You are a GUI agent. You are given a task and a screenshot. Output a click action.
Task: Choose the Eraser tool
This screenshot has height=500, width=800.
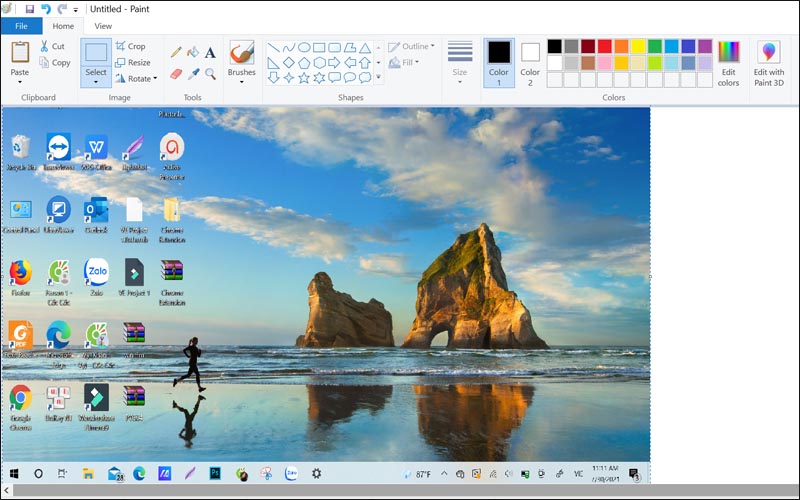[x=176, y=73]
